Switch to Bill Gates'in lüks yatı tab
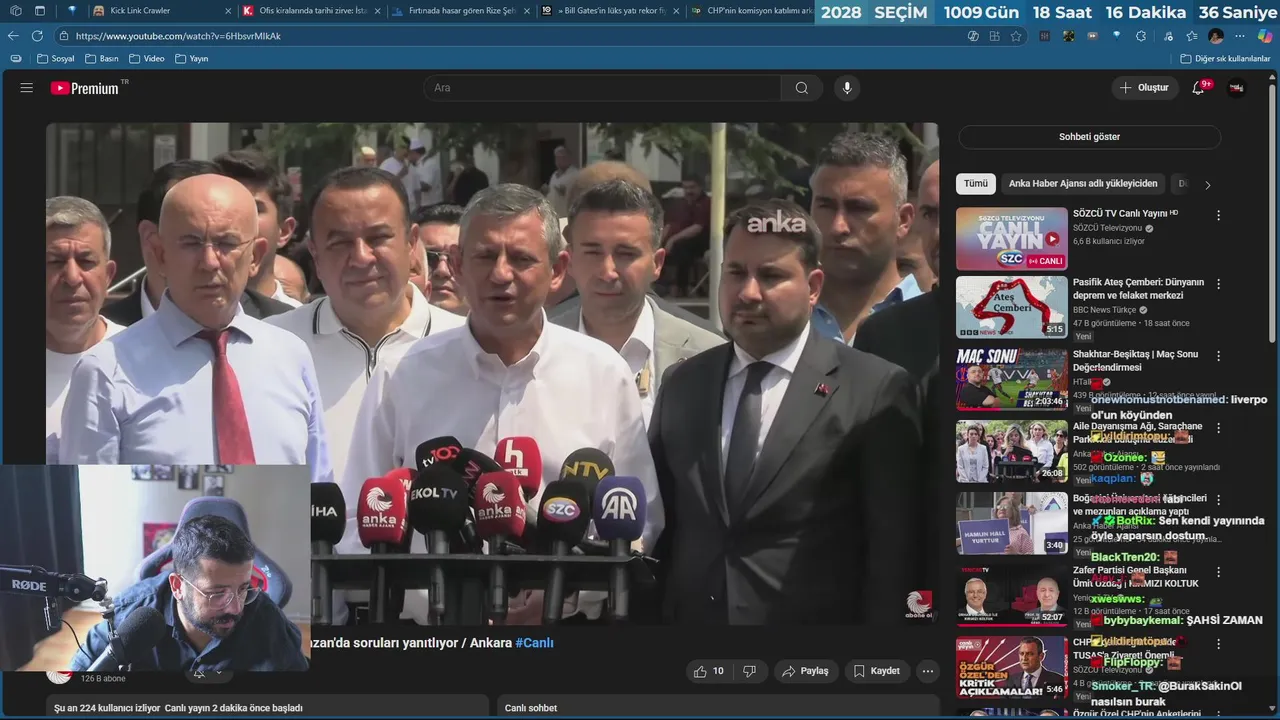Viewport: 1280px width, 720px height. tap(608, 11)
